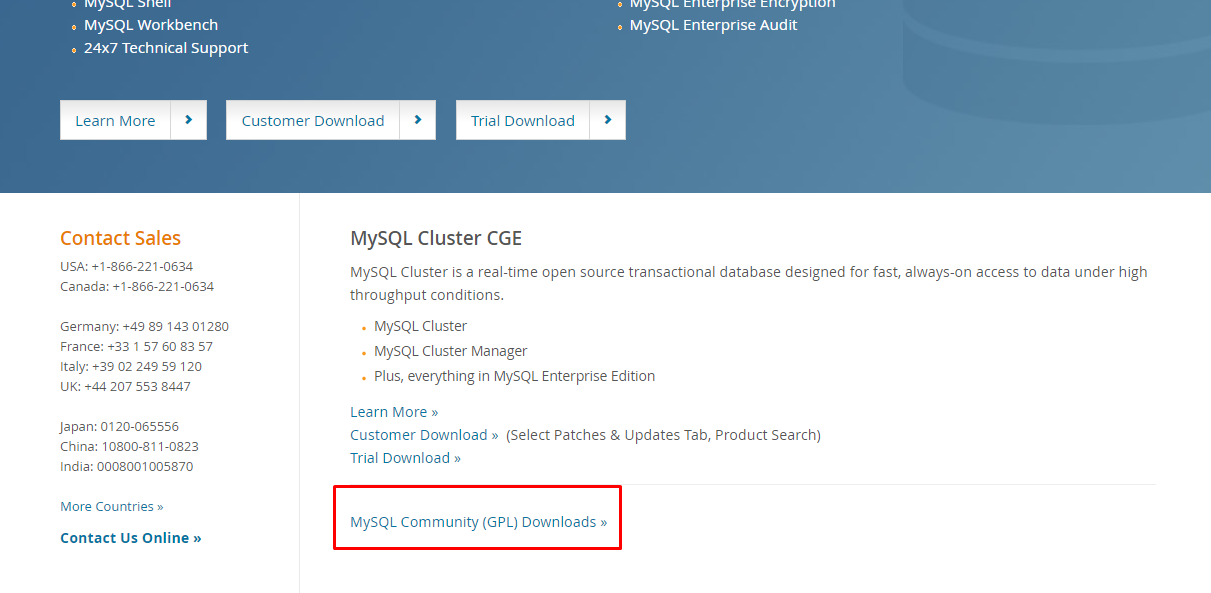Select the France phone number line
1211x593 pixels.
pyautogui.click(x=136, y=346)
